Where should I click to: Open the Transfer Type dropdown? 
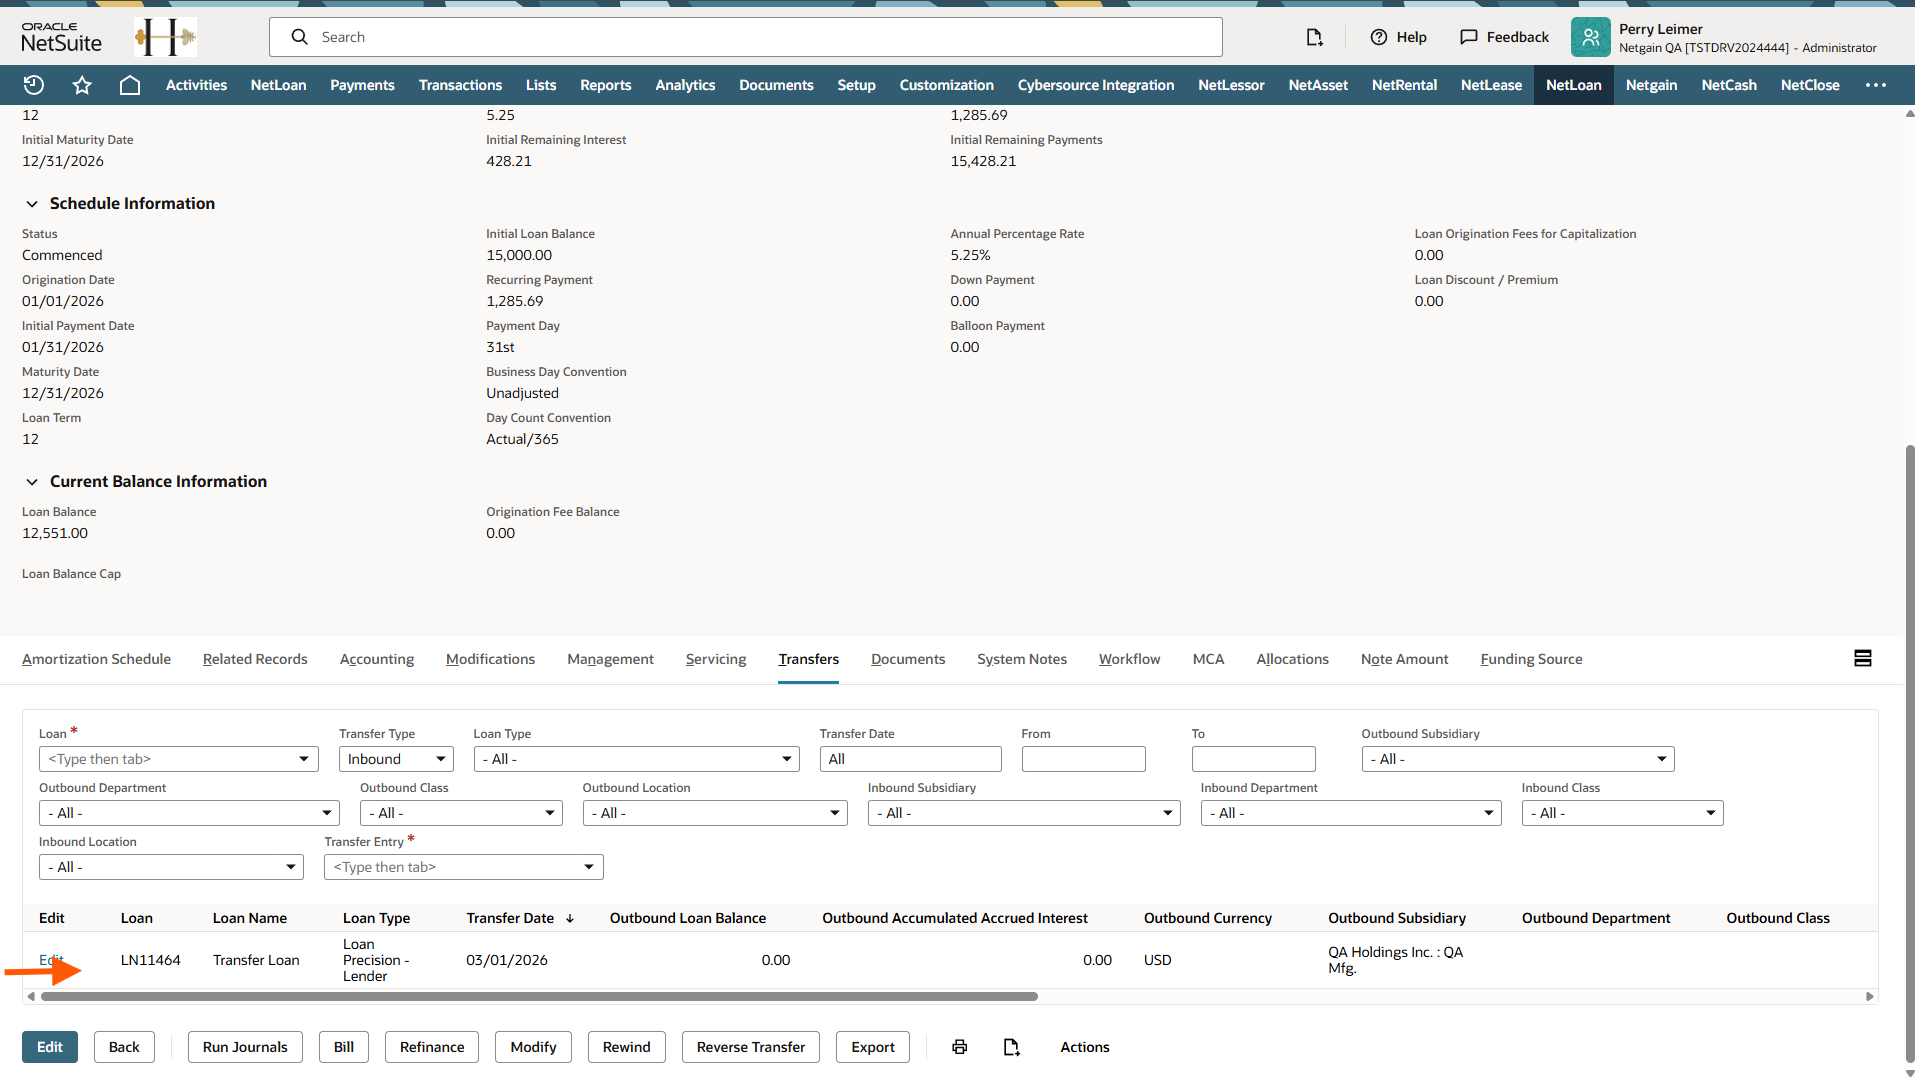(x=396, y=759)
